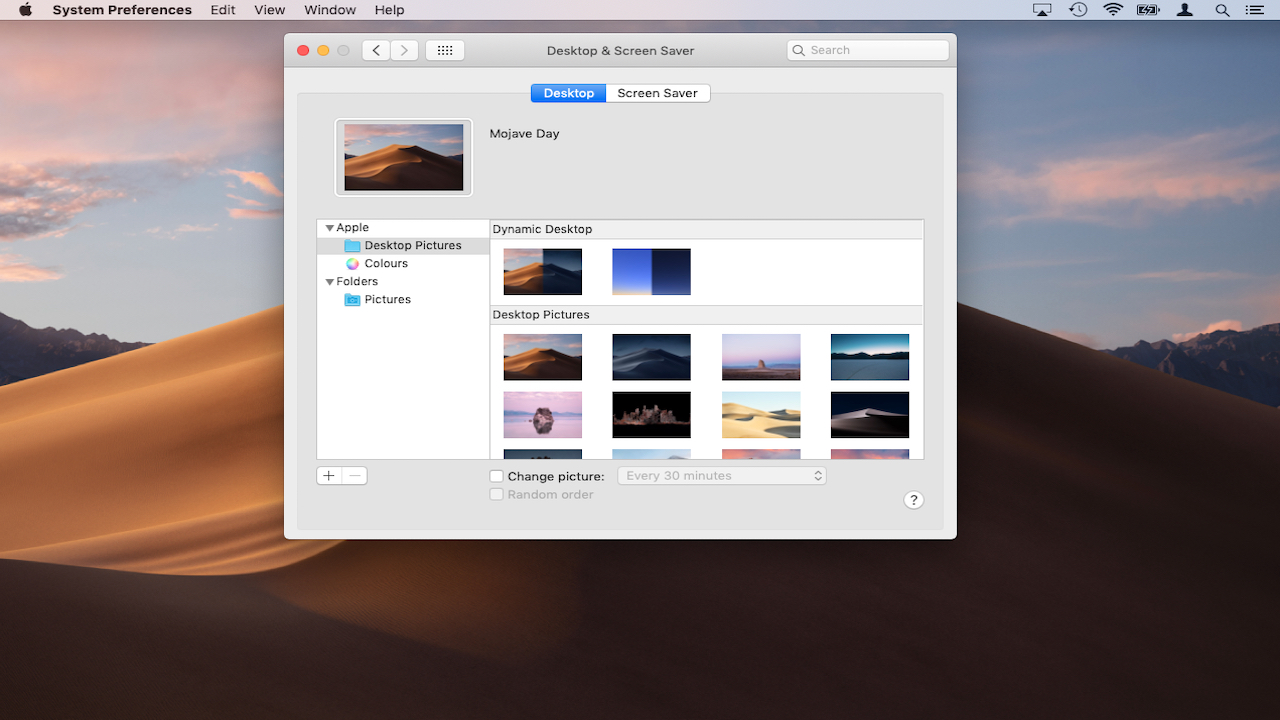
Task: Open the Help menu
Action: [390, 10]
